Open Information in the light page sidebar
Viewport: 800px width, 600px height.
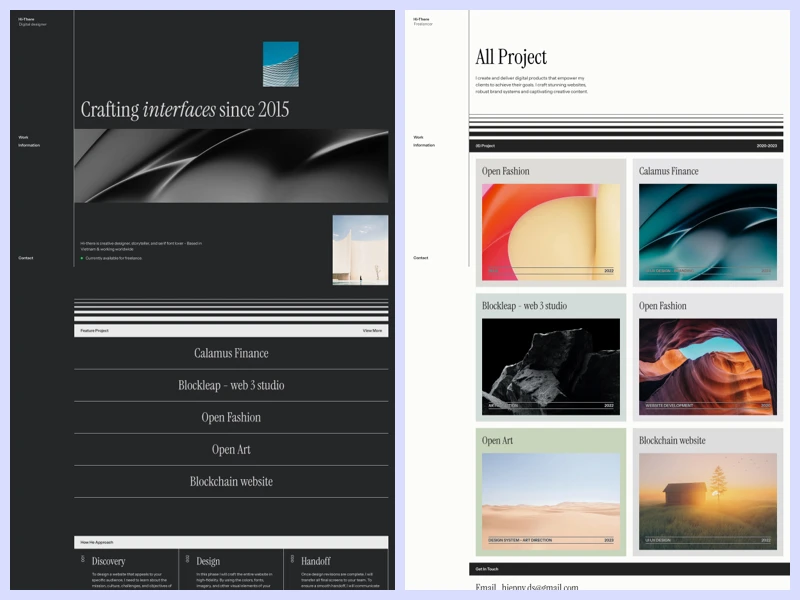[424, 145]
